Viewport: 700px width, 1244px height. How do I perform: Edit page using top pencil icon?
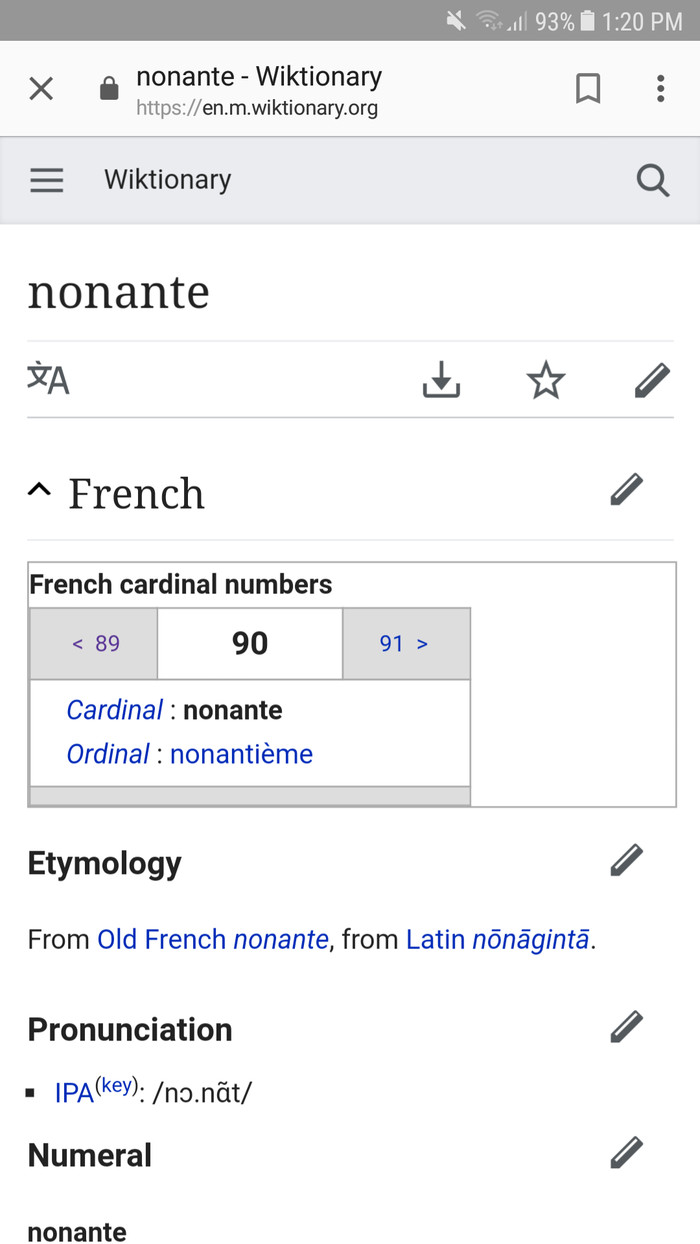coord(652,380)
